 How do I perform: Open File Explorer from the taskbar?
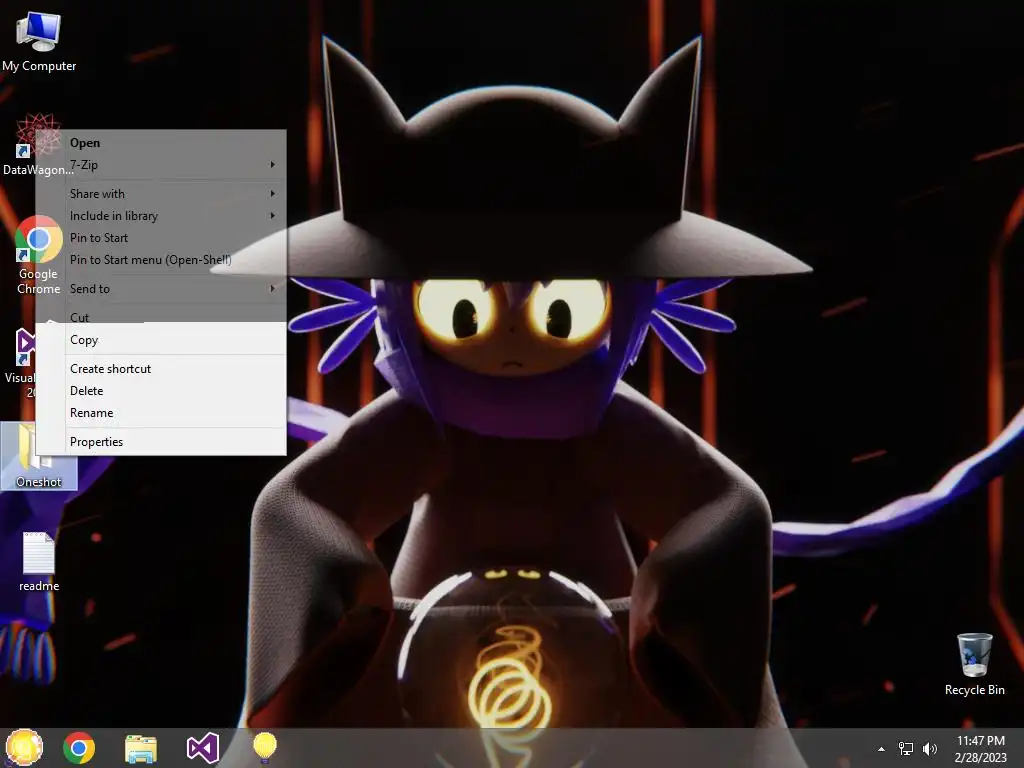point(141,748)
